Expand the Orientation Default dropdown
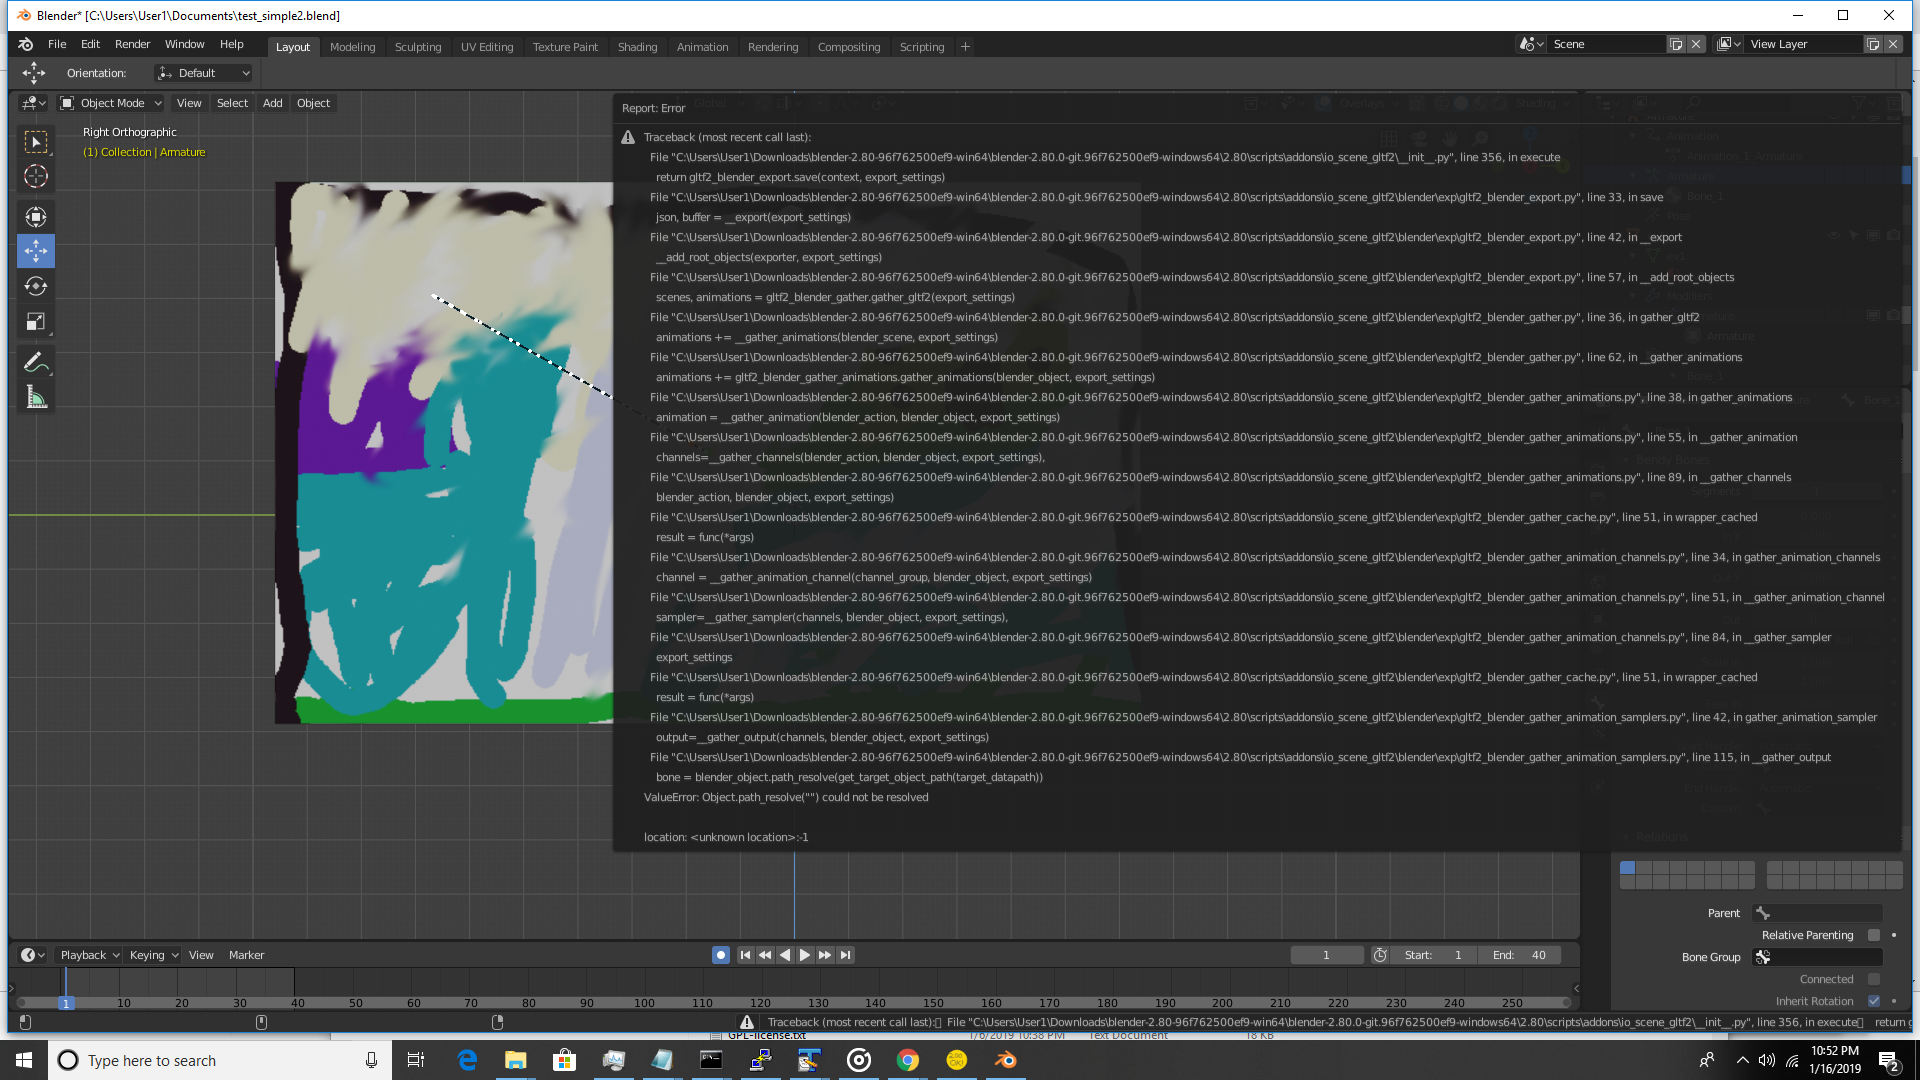 (x=205, y=73)
